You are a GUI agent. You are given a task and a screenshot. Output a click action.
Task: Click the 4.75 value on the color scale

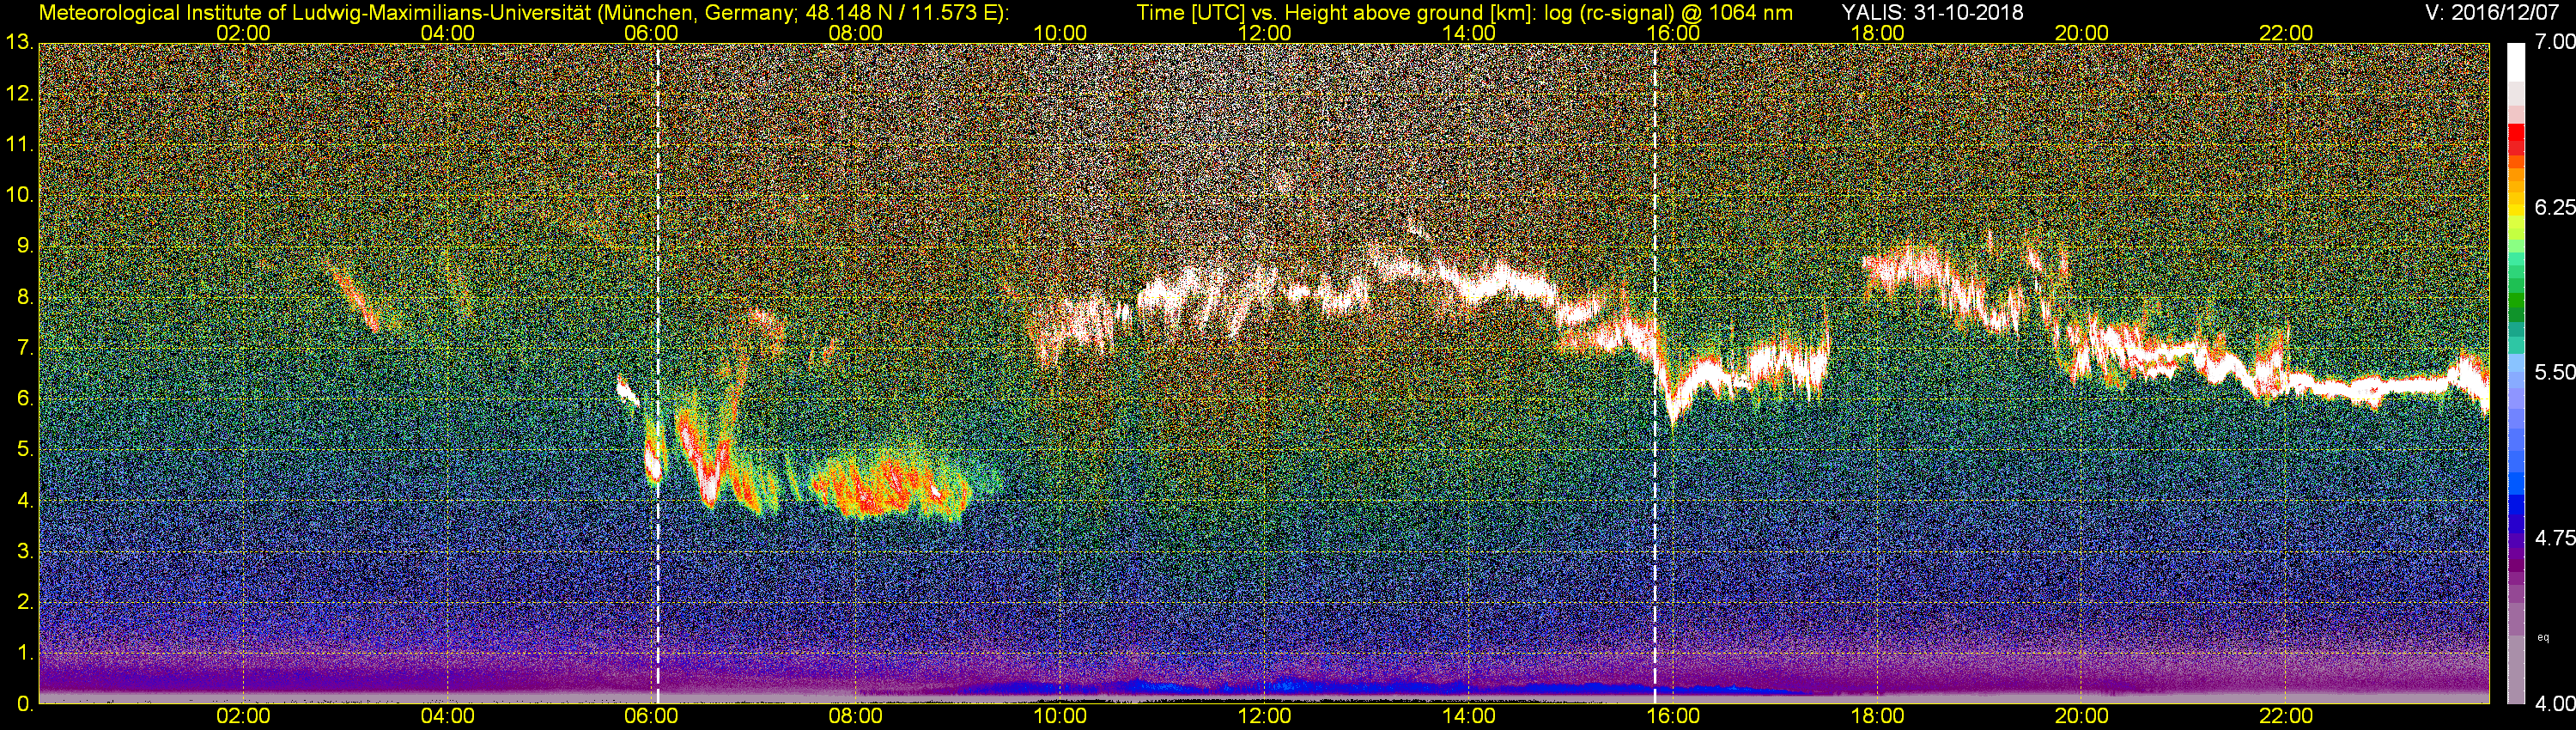[2554, 538]
